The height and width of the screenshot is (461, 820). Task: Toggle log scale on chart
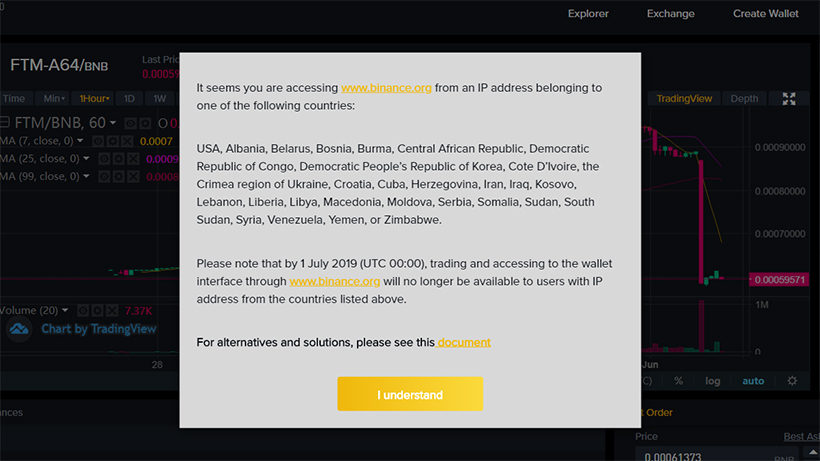coord(712,381)
